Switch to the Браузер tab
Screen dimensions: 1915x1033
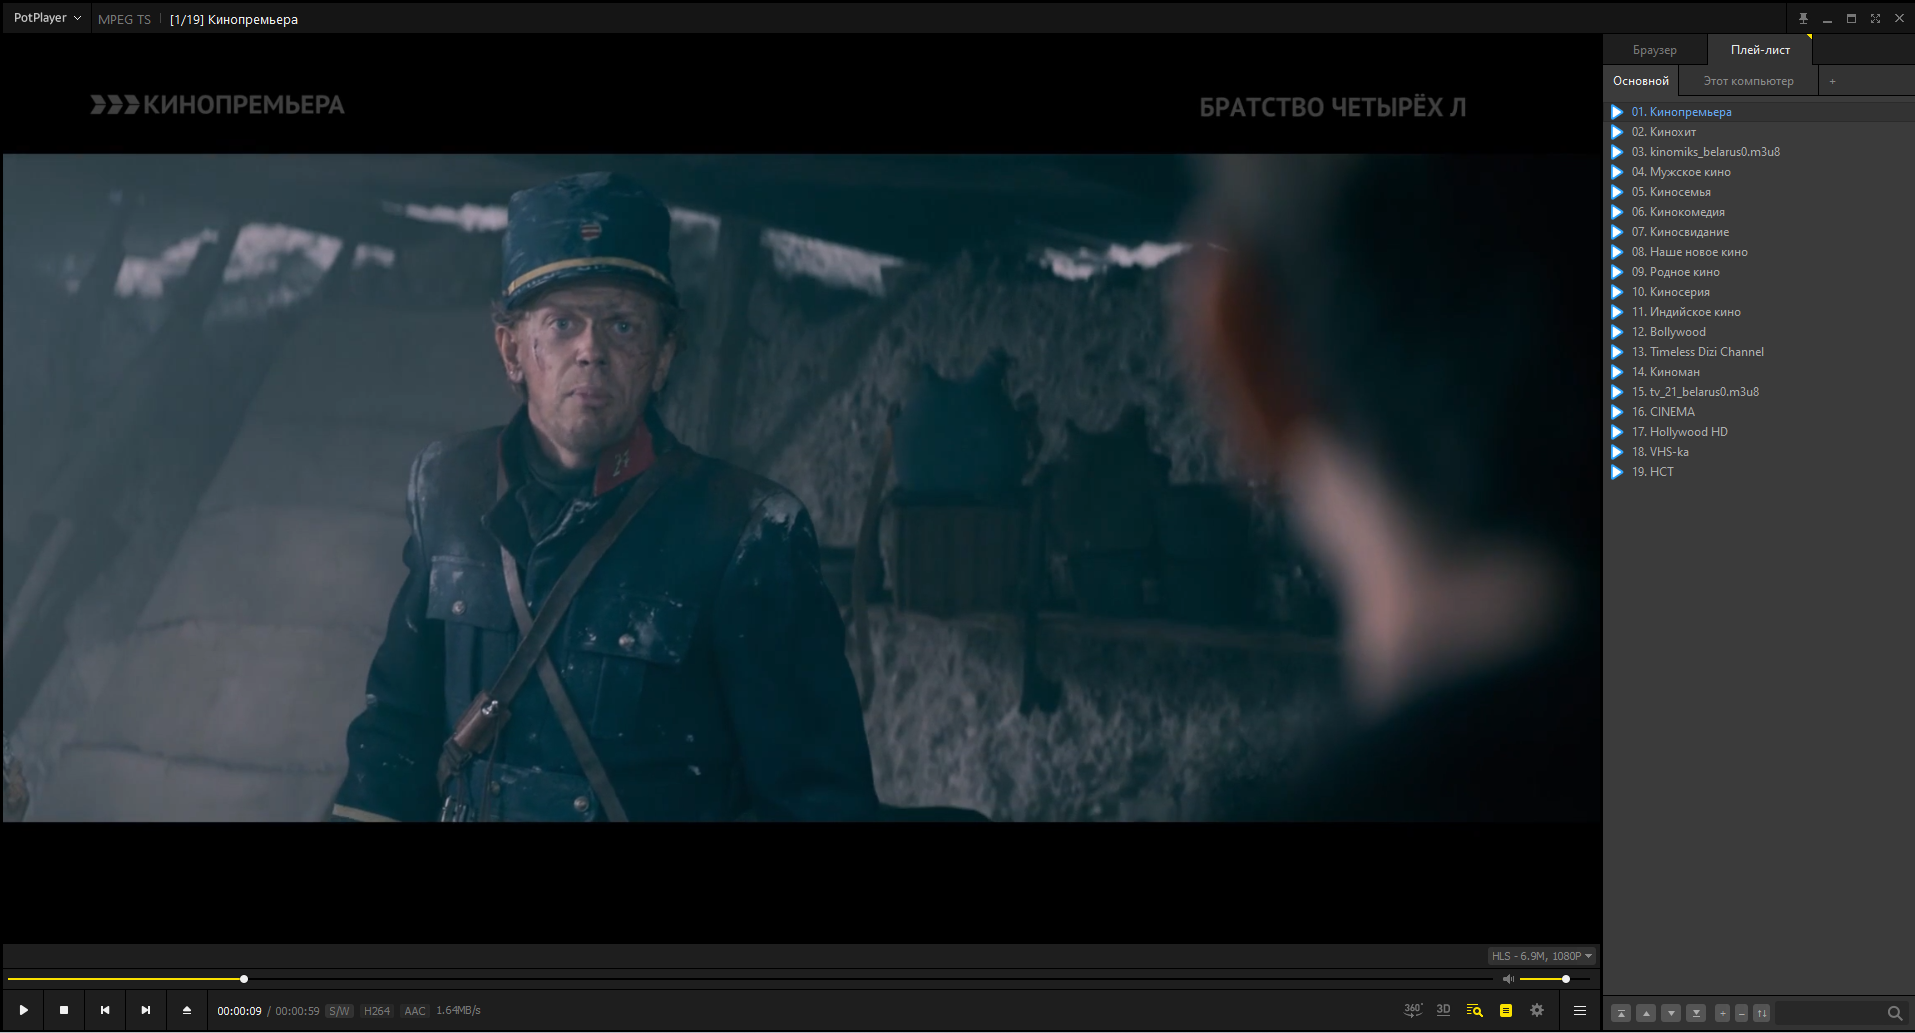coord(1655,50)
